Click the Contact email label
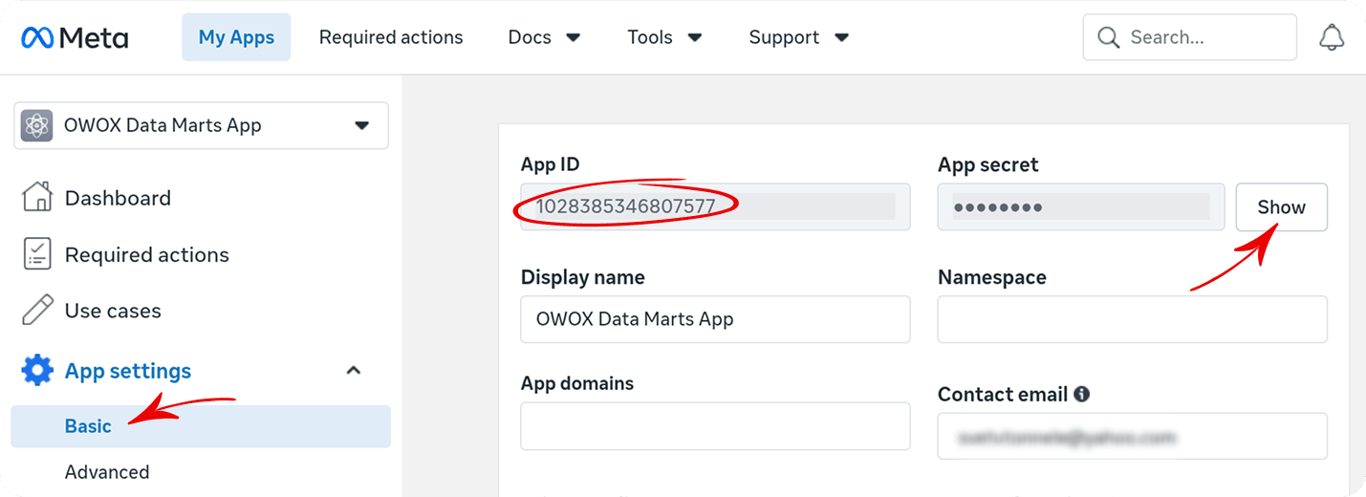 1002,394
